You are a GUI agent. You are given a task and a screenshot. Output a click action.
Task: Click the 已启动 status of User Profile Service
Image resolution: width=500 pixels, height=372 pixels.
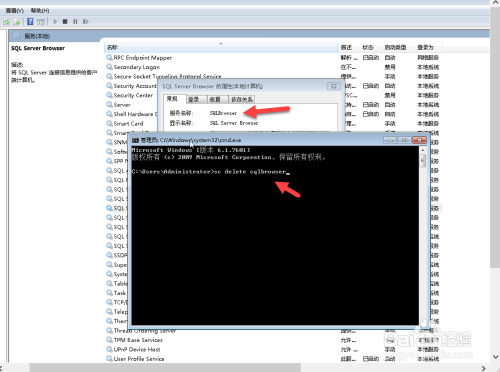point(371,359)
